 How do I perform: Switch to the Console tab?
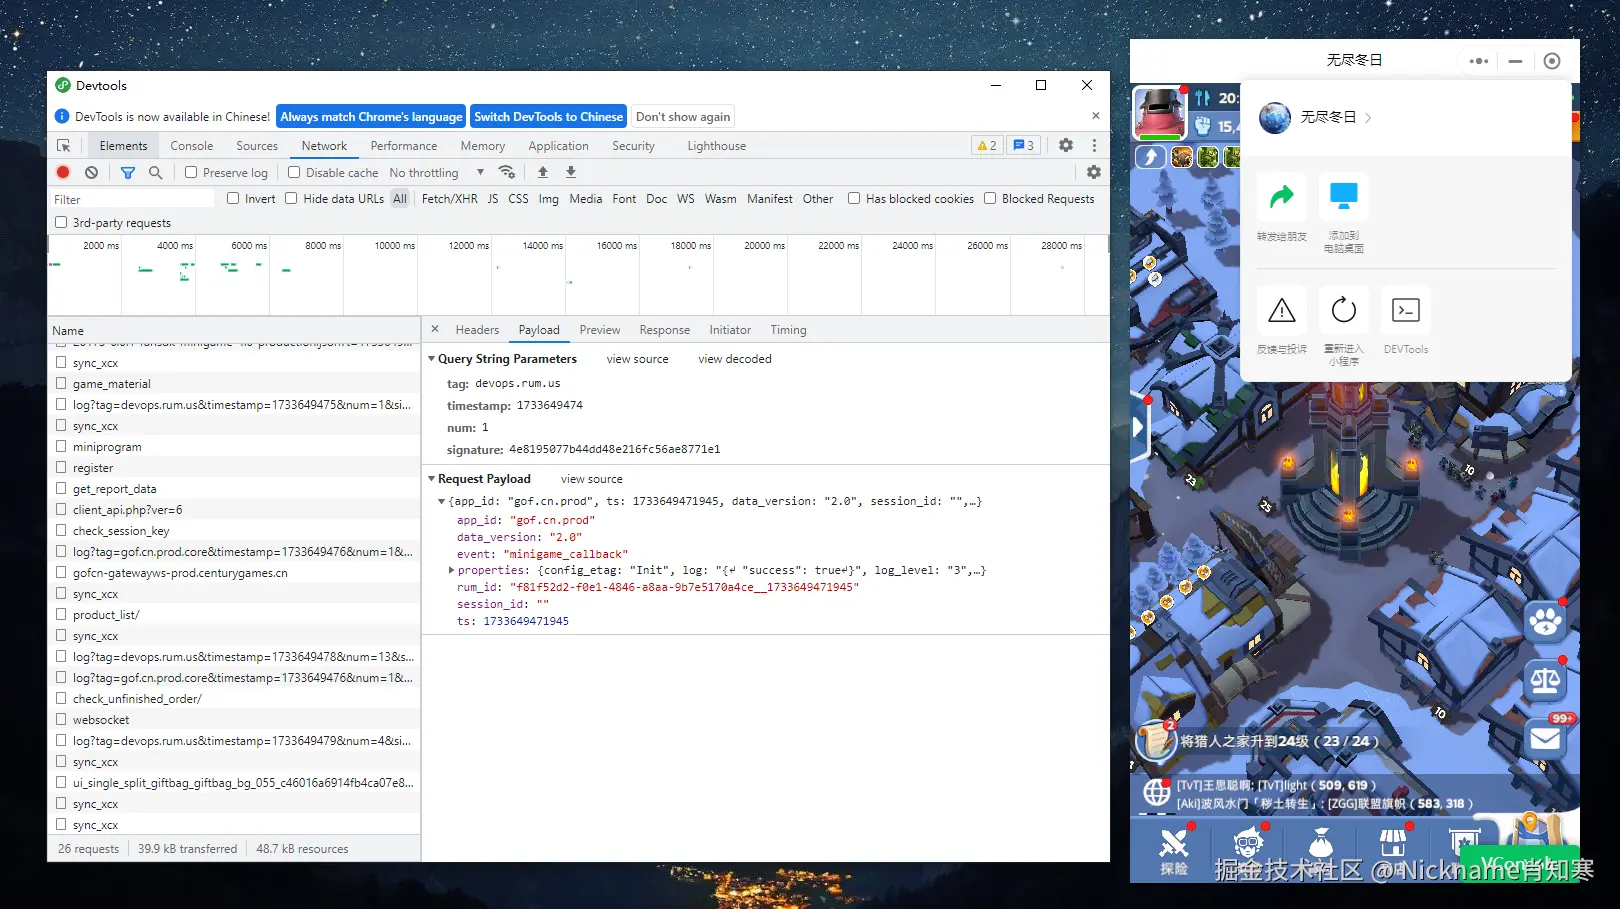(x=192, y=146)
